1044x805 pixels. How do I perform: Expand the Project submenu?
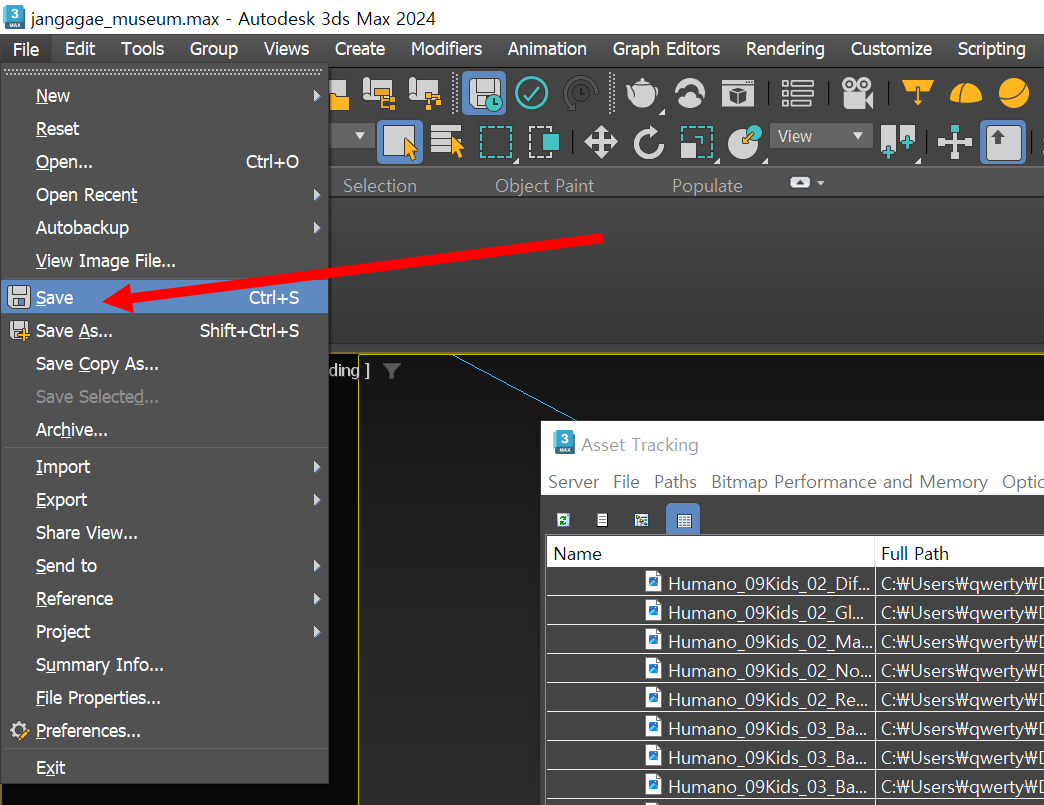pos(317,632)
